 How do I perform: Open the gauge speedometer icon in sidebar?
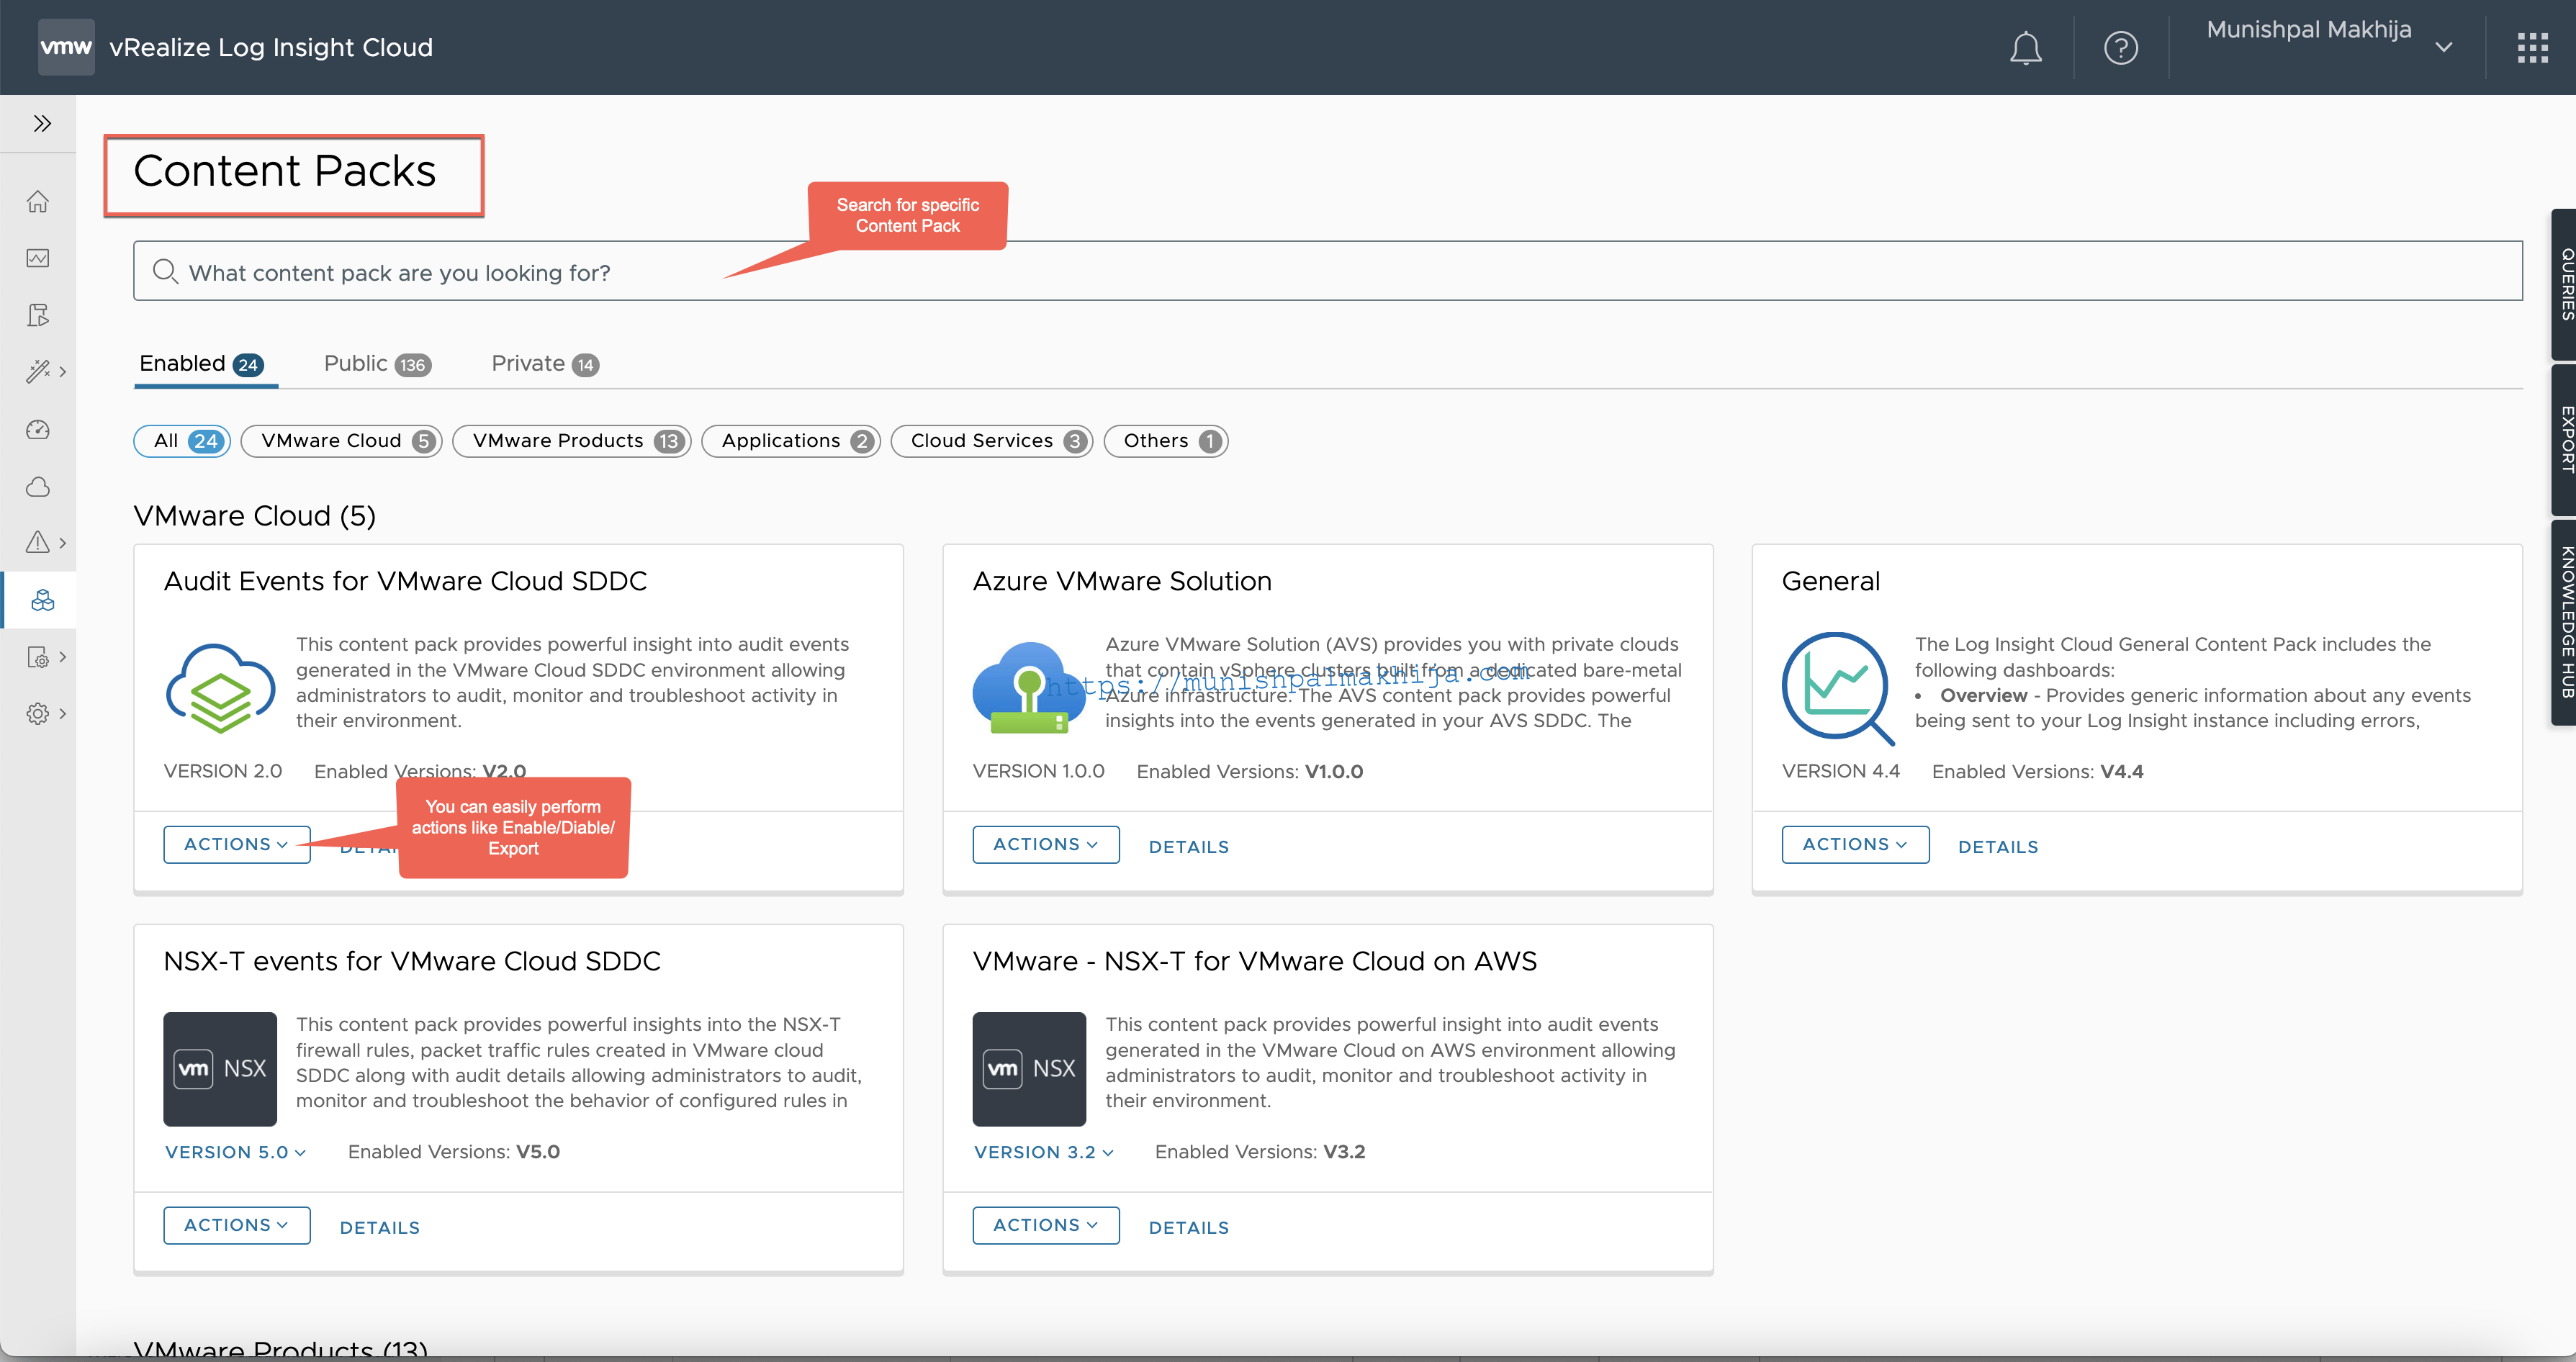click(38, 429)
